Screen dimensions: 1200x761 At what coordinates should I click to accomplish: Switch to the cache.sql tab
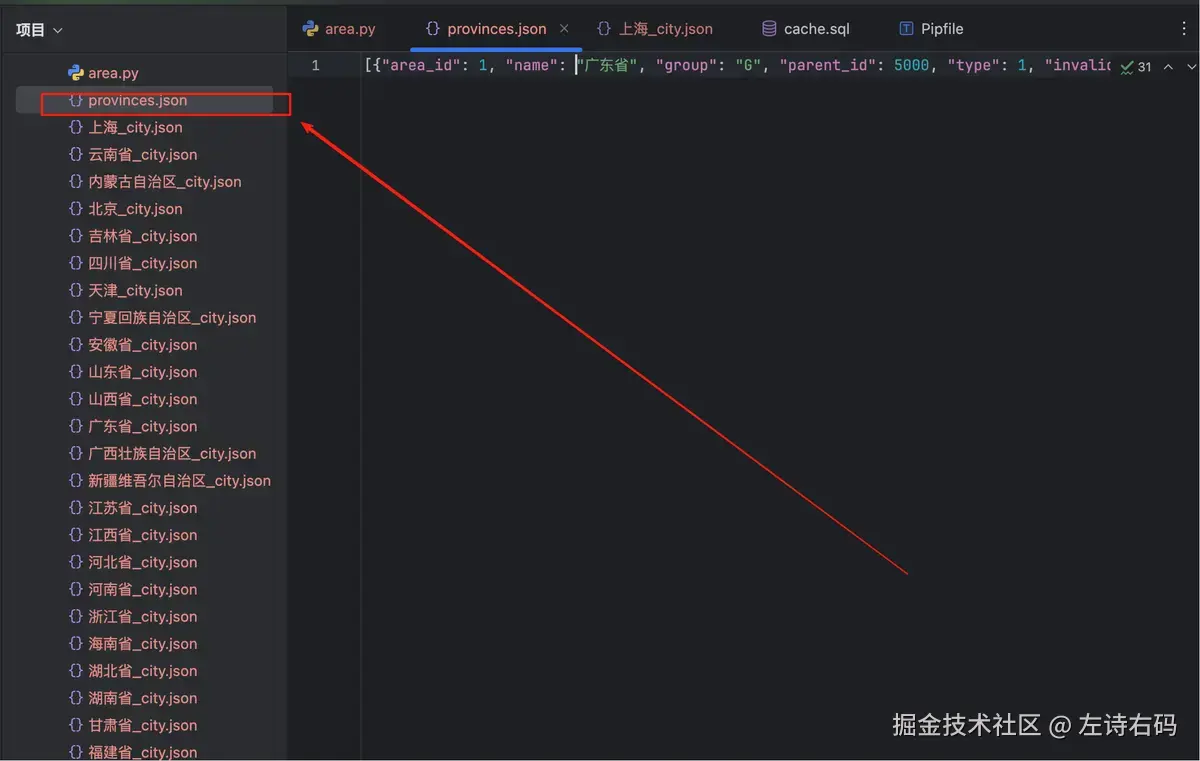[815, 28]
